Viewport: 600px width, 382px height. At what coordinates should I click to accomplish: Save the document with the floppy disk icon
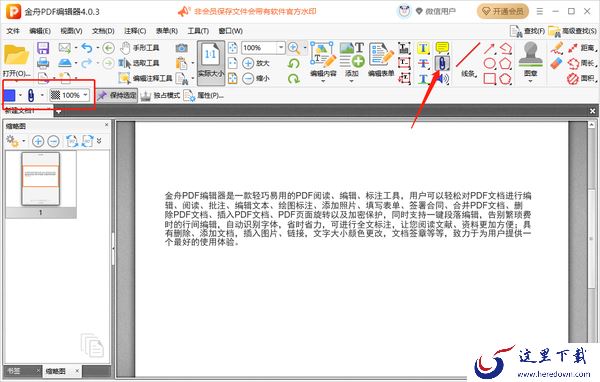43,48
